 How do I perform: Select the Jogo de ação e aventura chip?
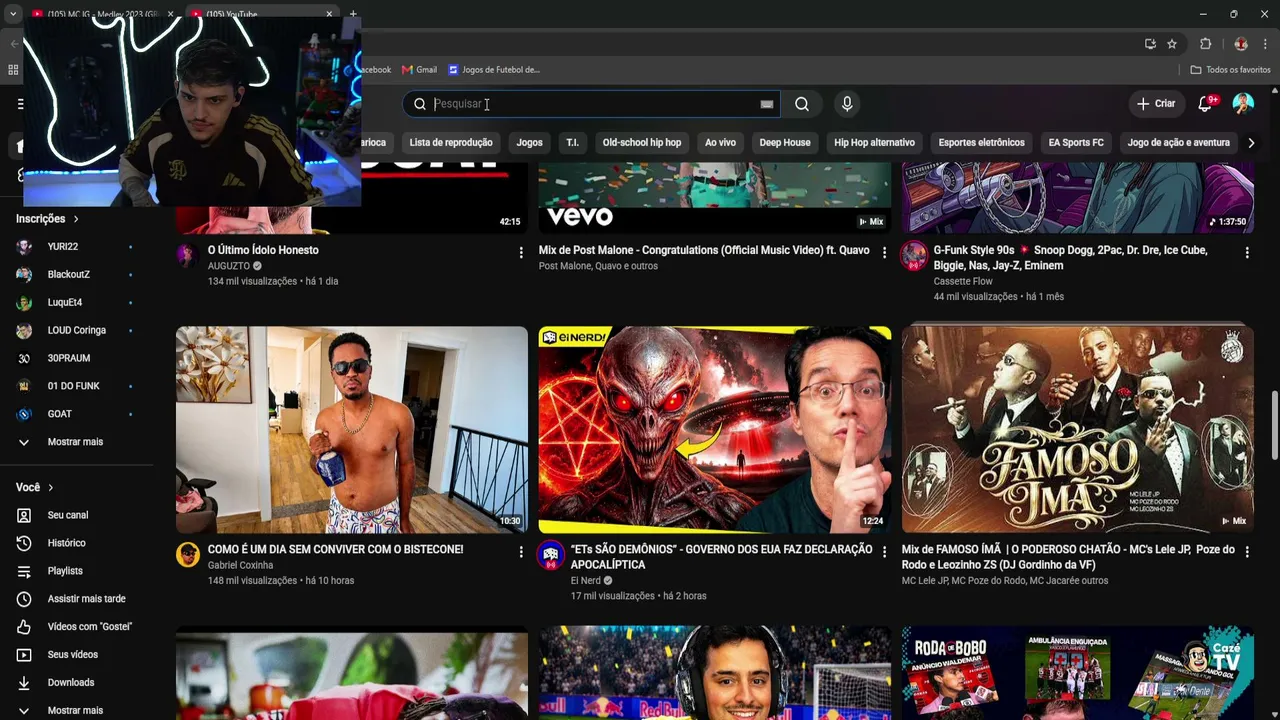[1178, 143]
